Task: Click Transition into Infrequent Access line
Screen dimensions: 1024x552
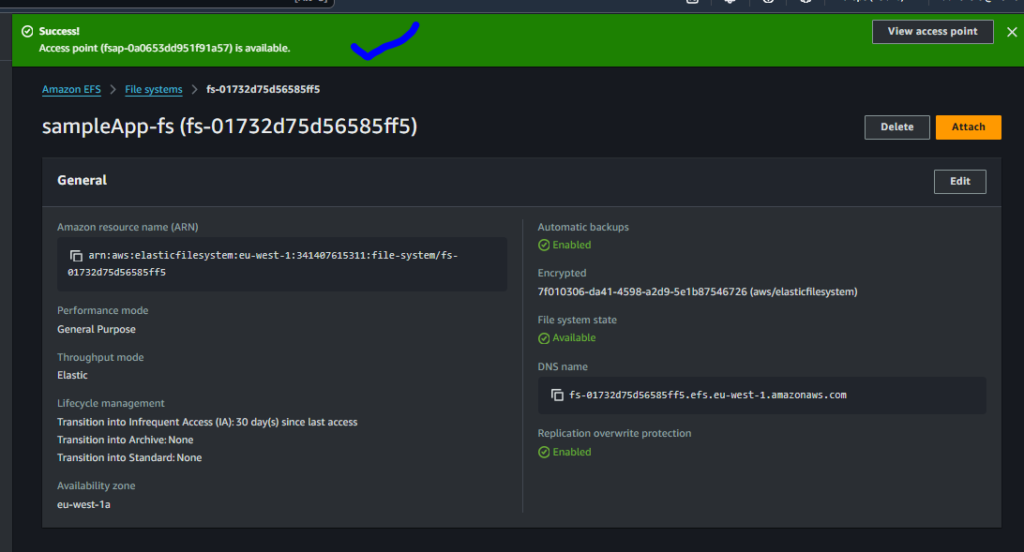Action: pos(207,422)
